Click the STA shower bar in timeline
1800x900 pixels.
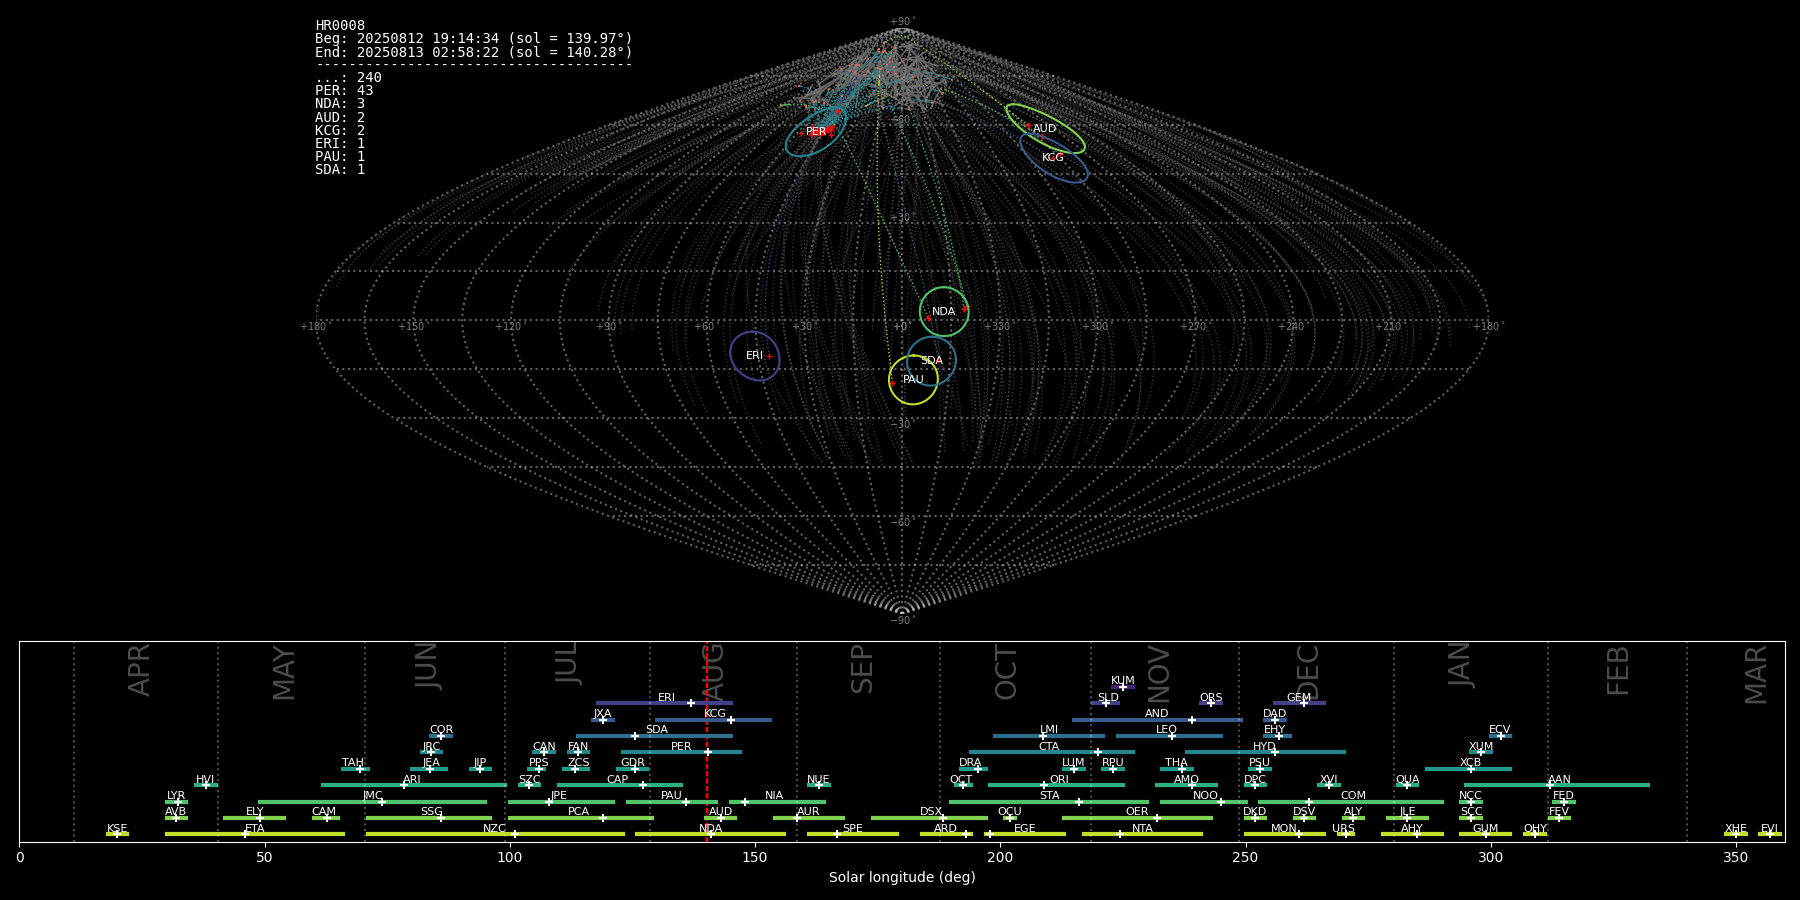point(1049,801)
